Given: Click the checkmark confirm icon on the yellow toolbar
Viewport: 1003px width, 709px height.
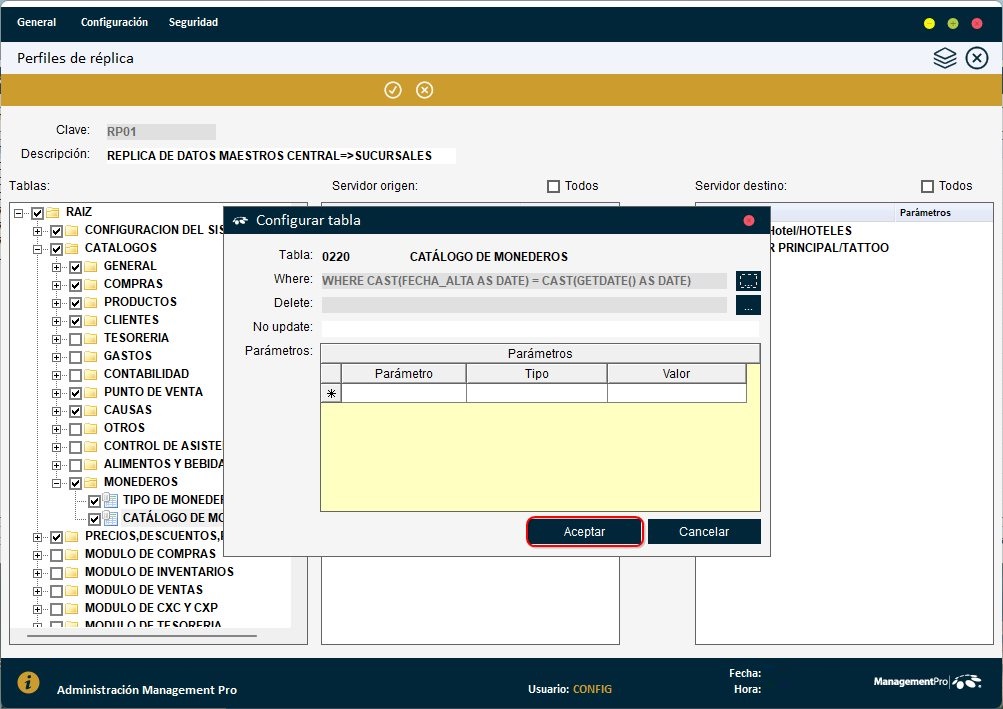Looking at the screenshot, I should (392, 90).
